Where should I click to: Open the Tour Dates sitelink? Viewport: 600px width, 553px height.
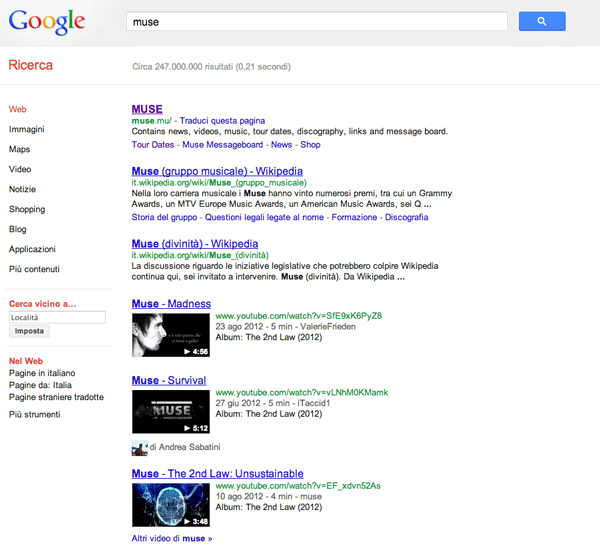coord(153,145)
